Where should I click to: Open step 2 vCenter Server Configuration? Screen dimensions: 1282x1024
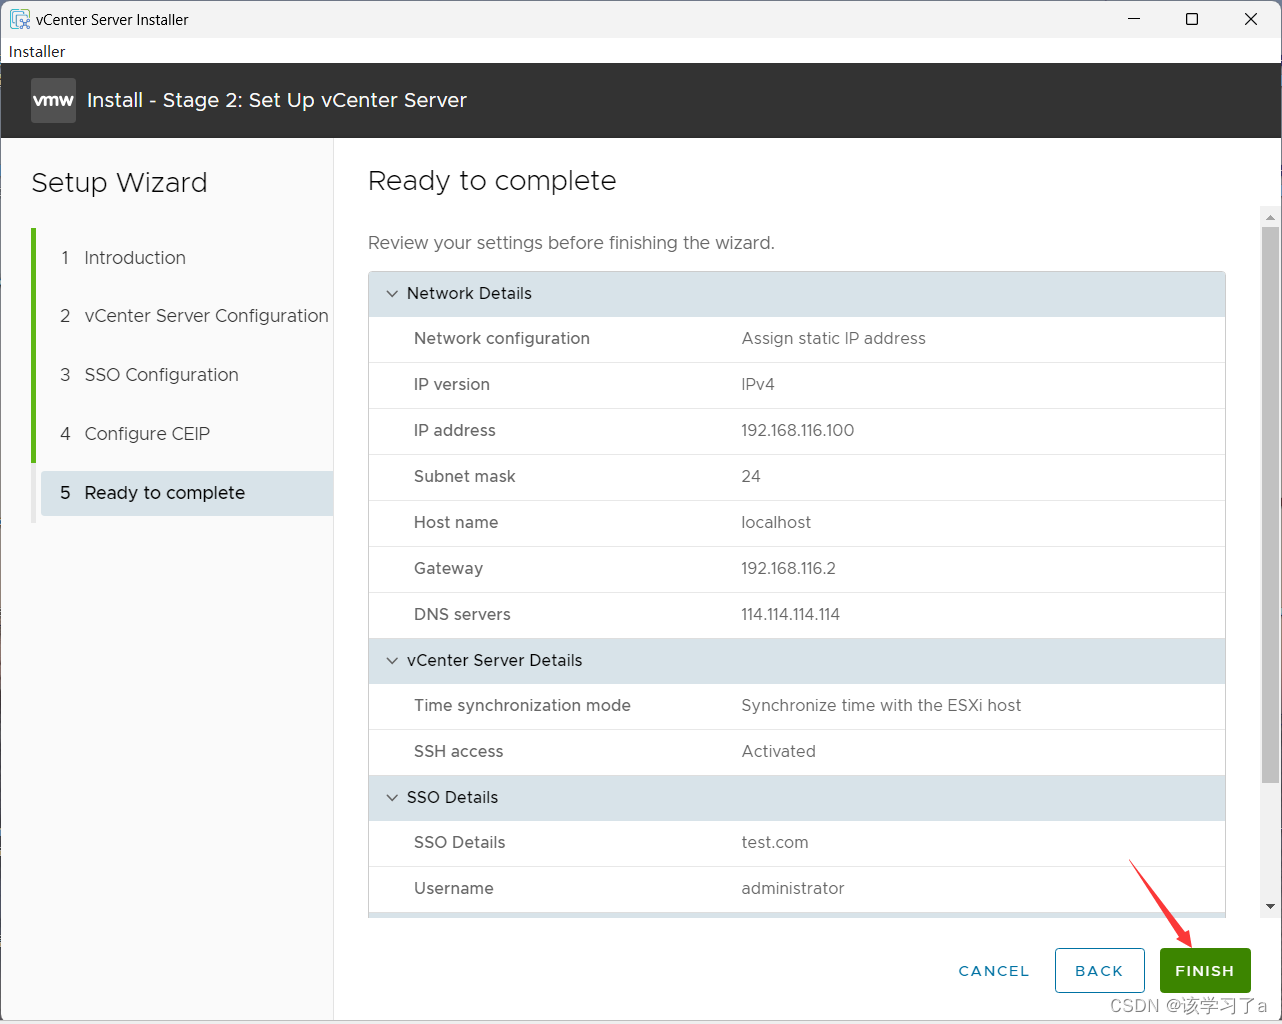click(194, 316)
